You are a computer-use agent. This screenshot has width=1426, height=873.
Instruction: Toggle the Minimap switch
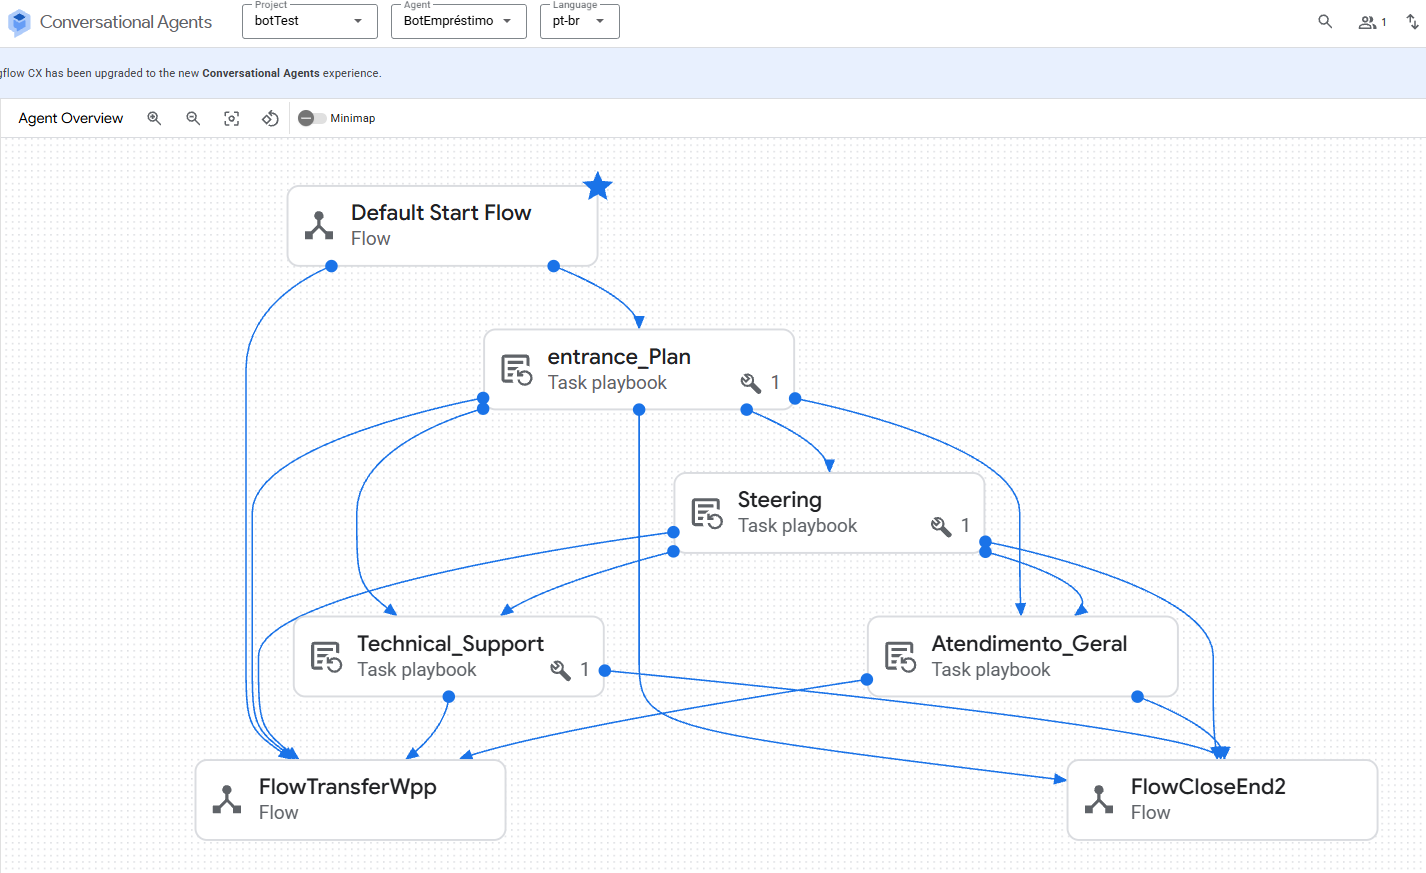312,118
